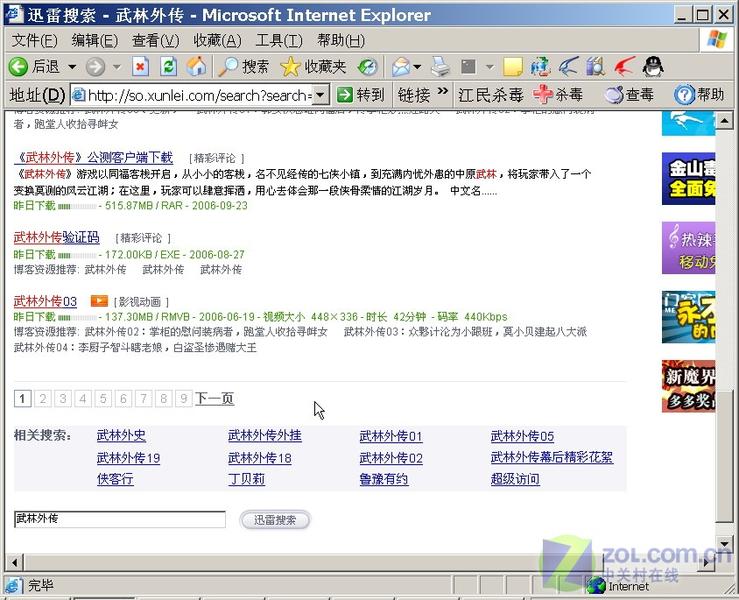Click the red bird toolbar icon
Screen dimensions: 739x600
[624, 66]
